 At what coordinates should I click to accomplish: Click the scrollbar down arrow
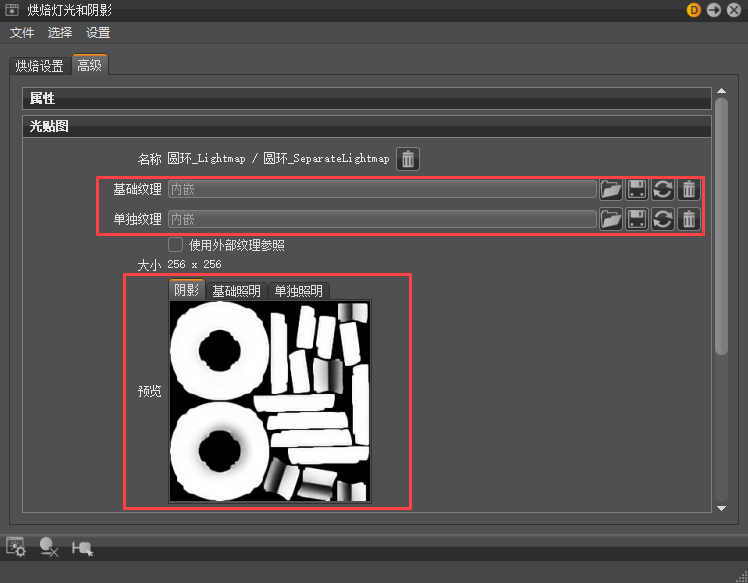coord(721,509)
